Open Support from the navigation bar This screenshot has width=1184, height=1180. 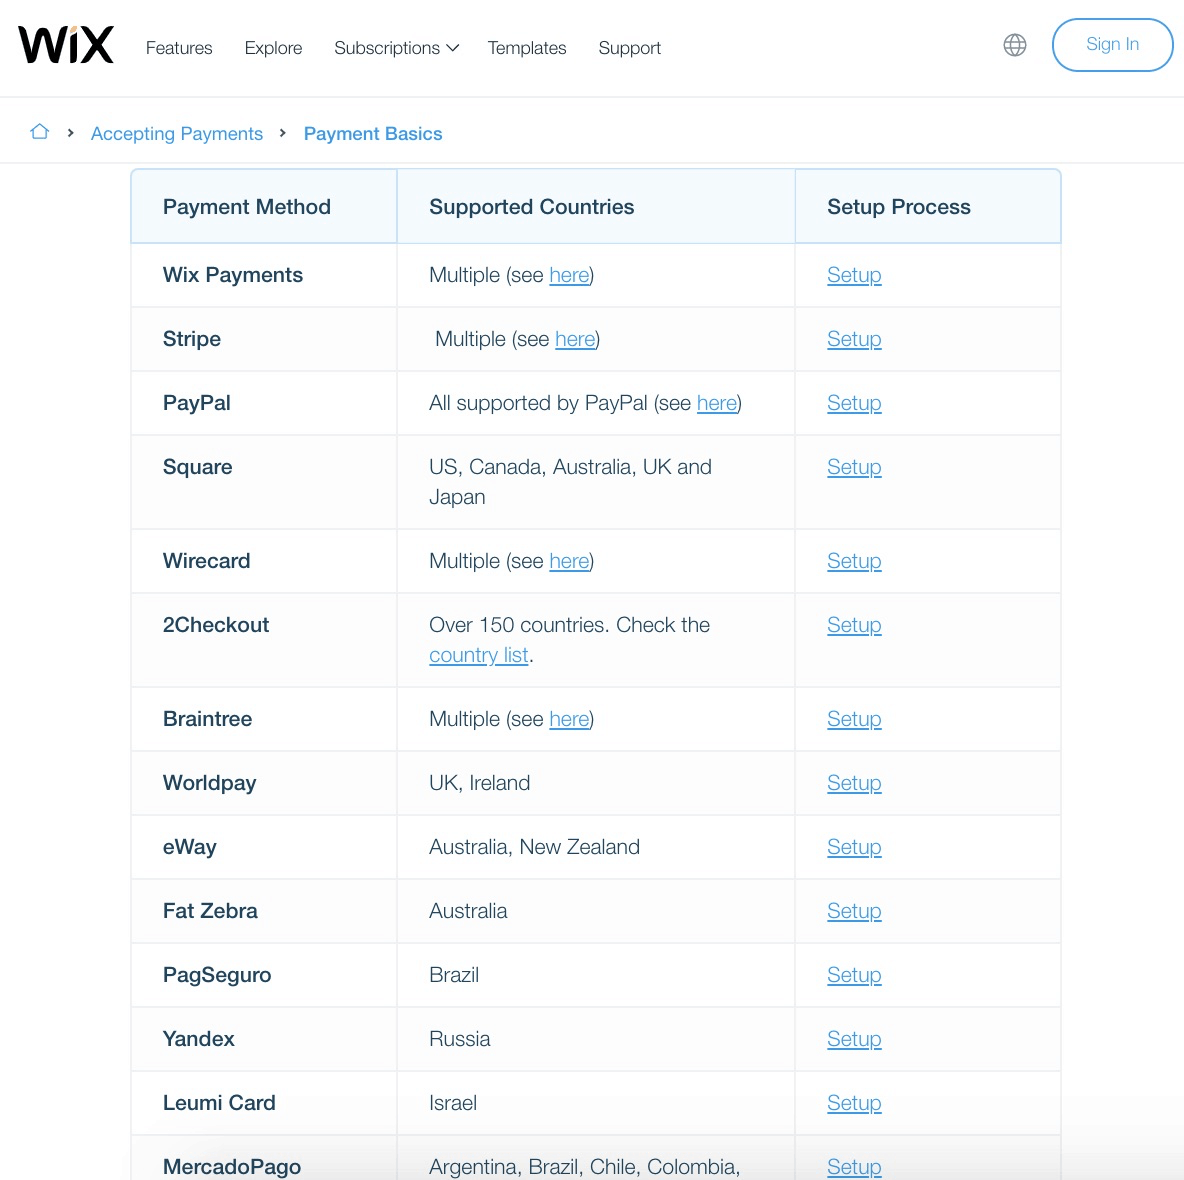pos(629,48)
